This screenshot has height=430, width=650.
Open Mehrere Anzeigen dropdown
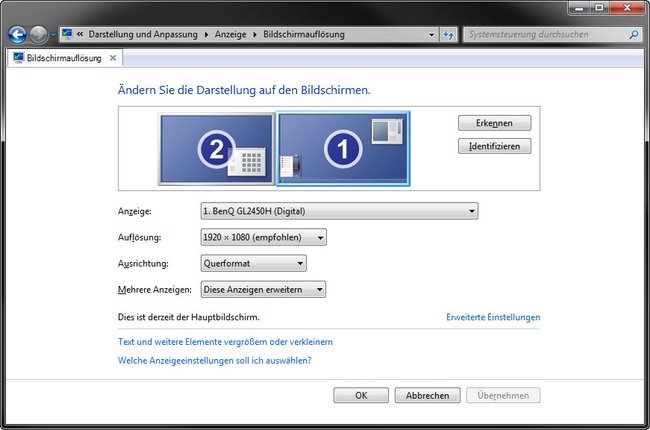(263, 289)
